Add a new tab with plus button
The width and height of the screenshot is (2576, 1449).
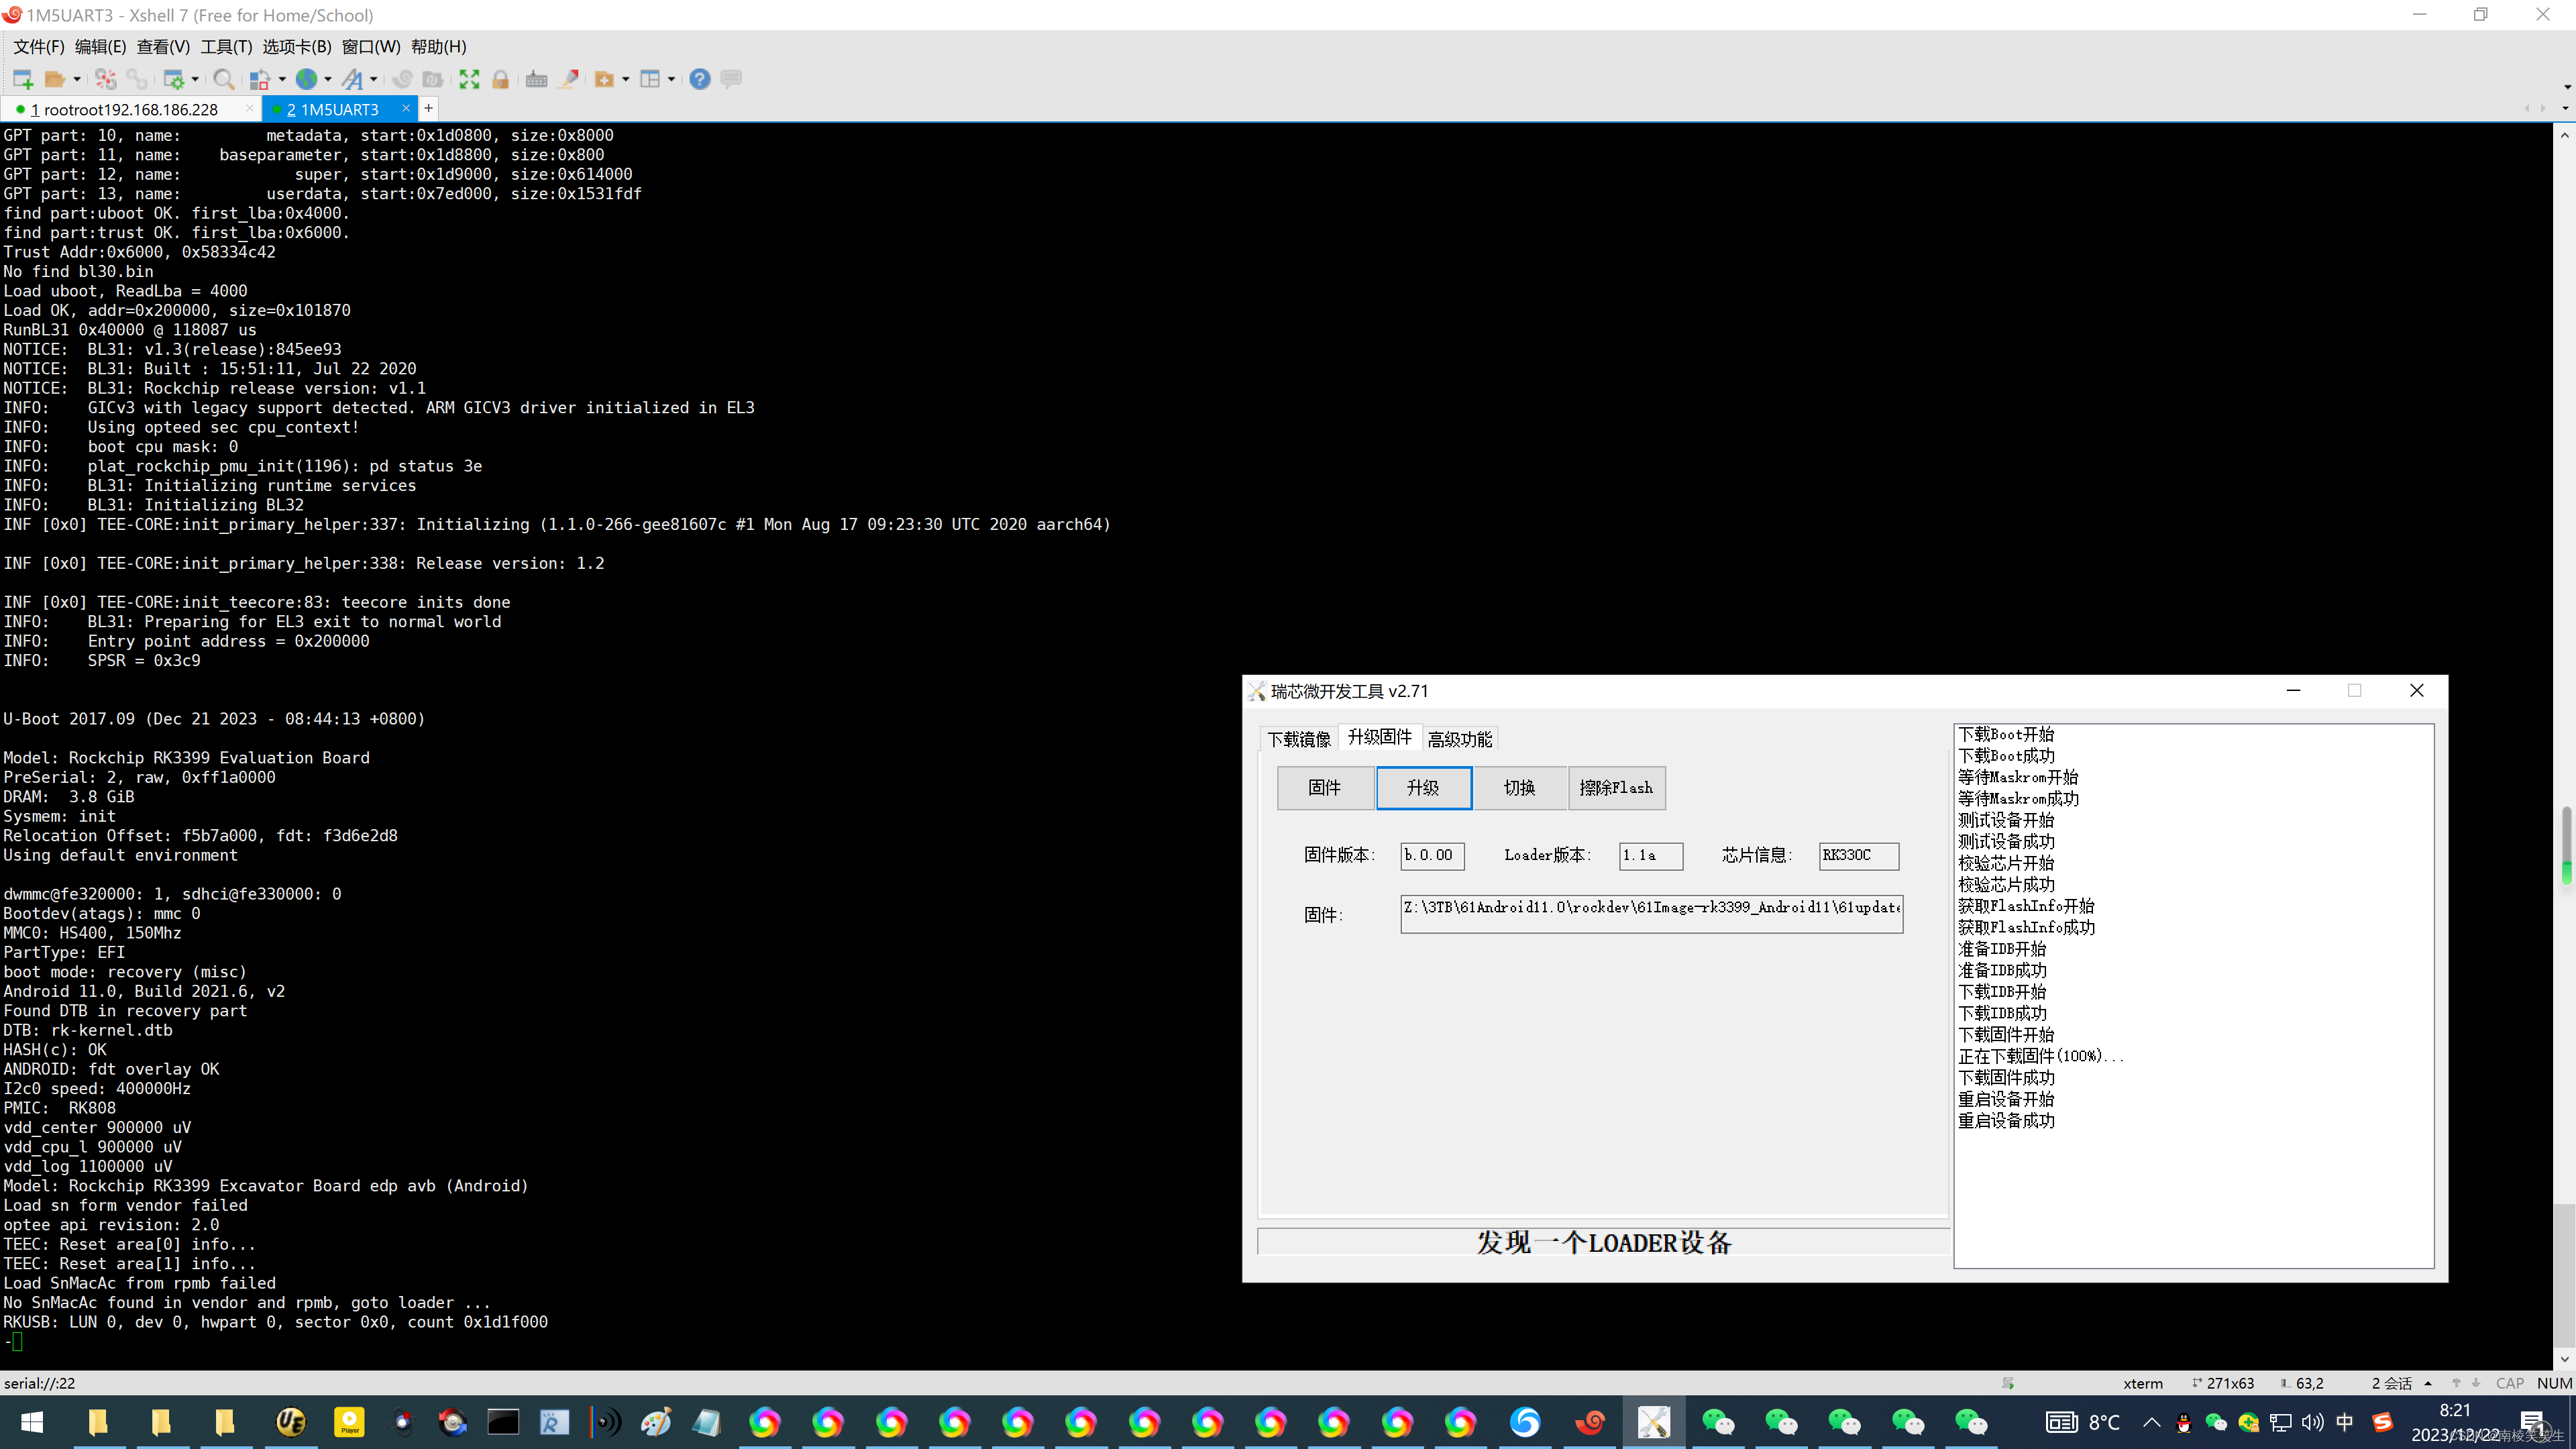tap(429, 108)
